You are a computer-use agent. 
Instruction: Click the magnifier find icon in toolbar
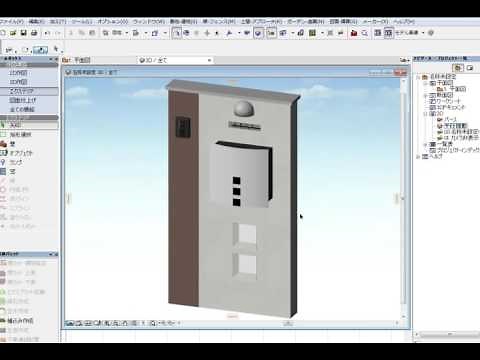pos(365,33)
